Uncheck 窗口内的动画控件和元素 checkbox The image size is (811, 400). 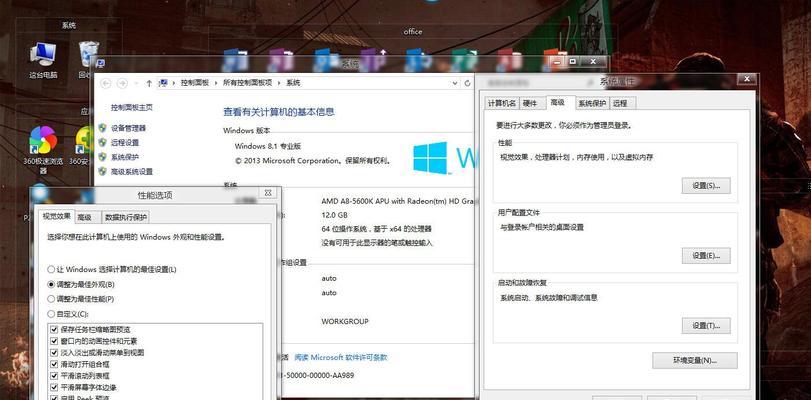coord(54,341)
